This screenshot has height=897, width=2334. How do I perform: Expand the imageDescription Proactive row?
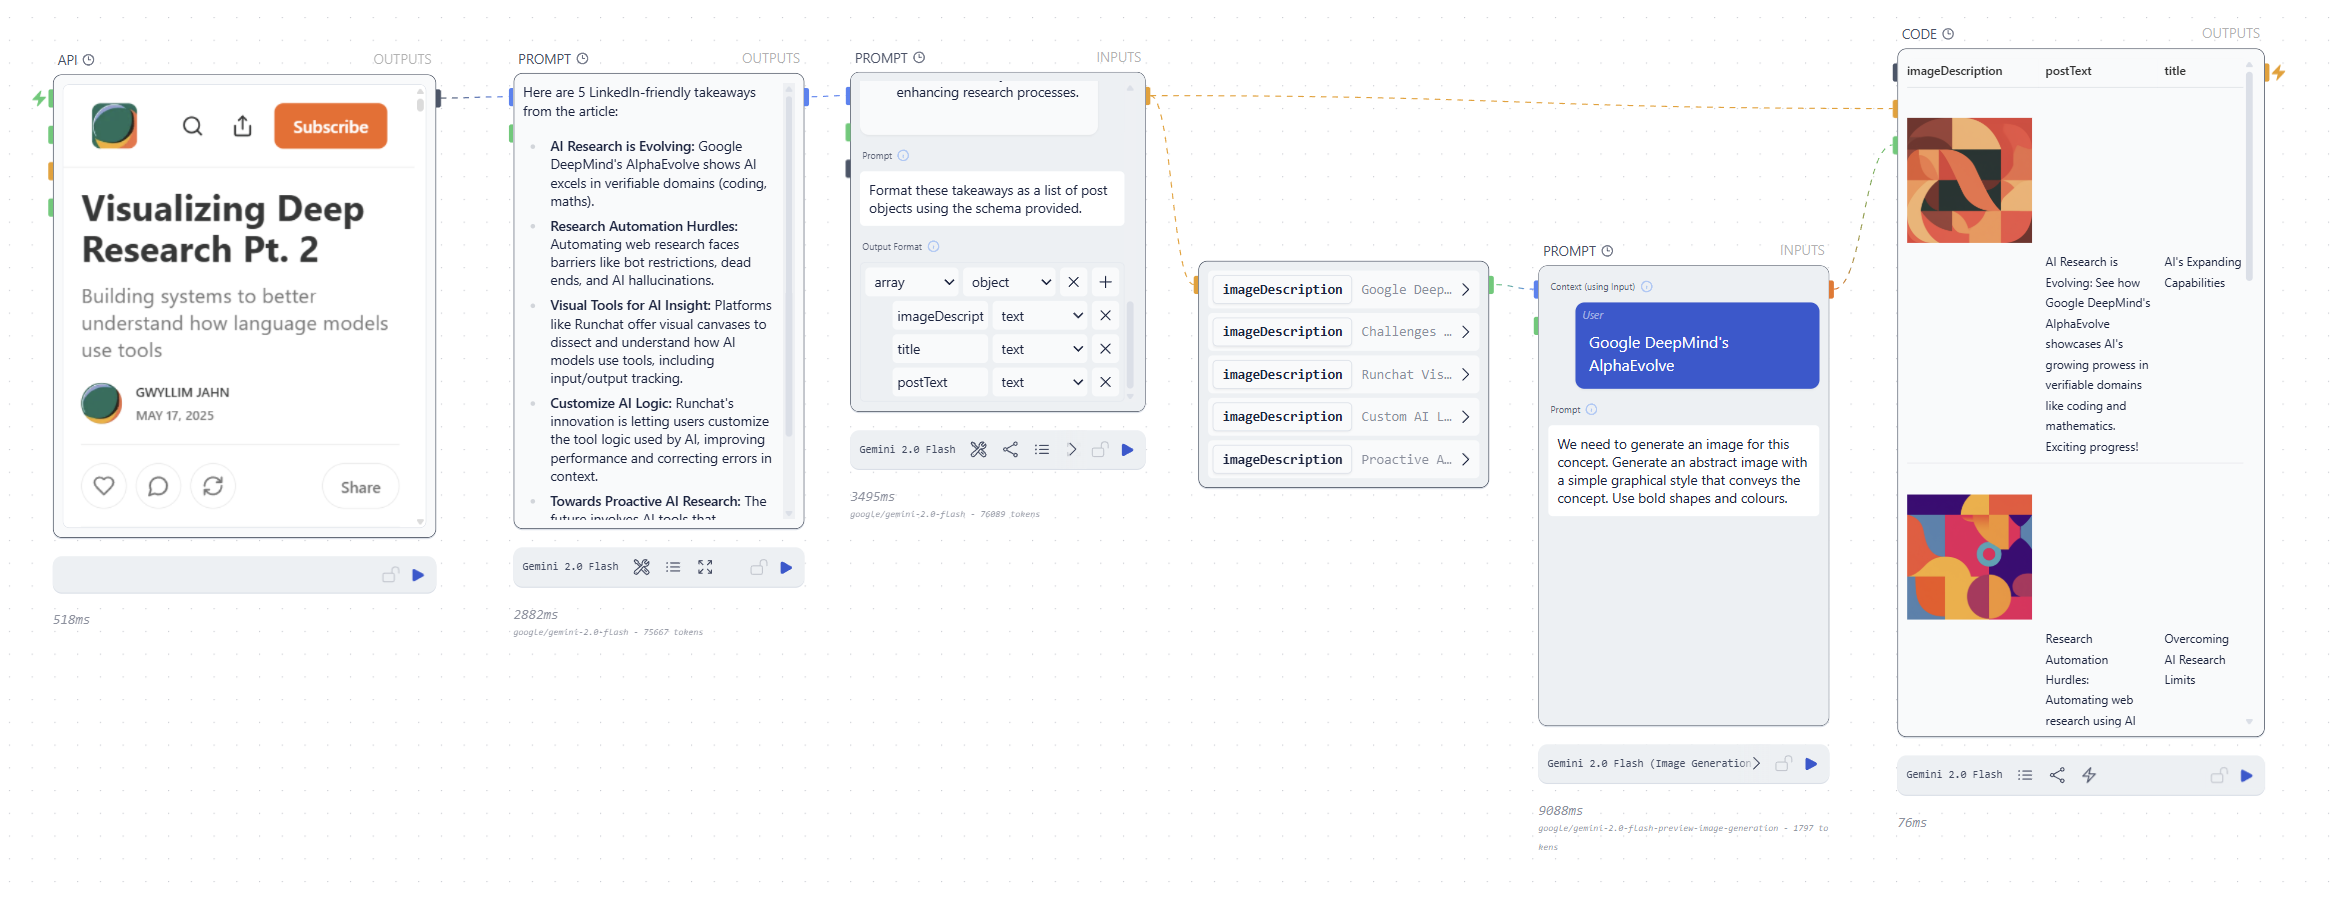point(1465,460)
